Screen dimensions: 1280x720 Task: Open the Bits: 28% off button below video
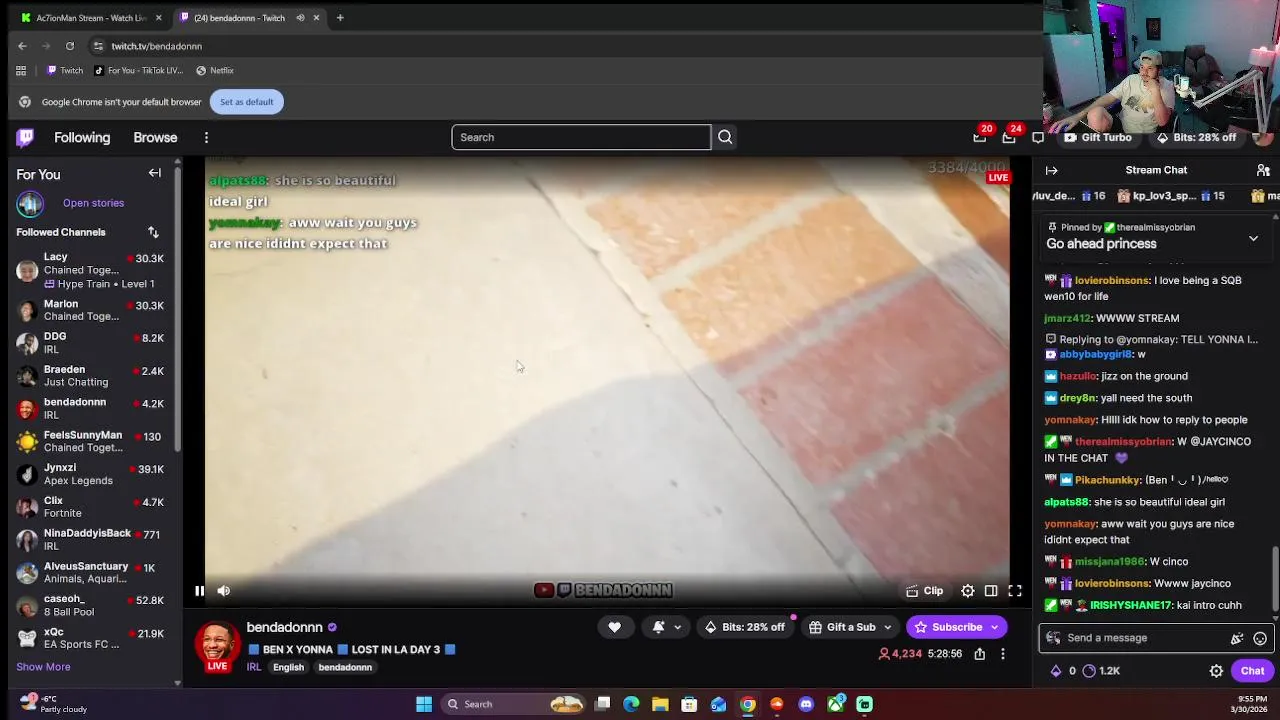click(x=744, y=627)
